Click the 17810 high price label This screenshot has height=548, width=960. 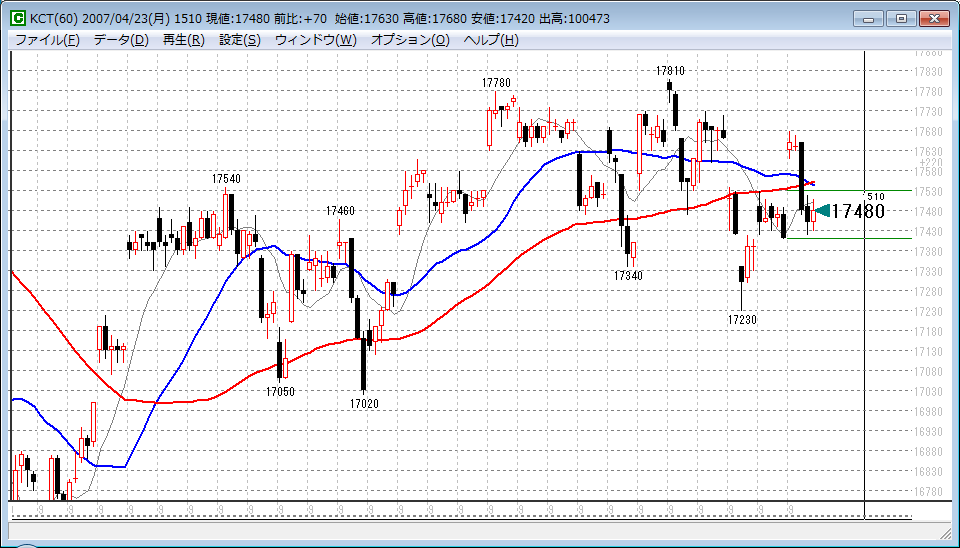click(670, 71)
